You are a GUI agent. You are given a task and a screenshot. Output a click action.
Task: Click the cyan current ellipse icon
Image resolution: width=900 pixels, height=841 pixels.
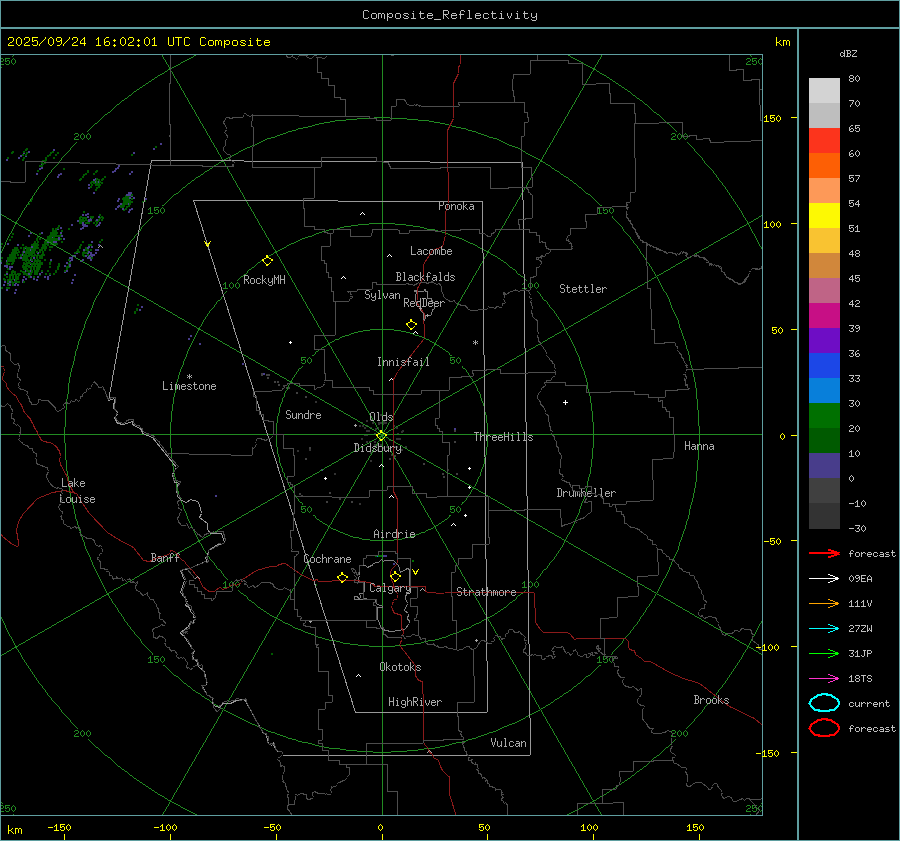(x=824, y=703)
